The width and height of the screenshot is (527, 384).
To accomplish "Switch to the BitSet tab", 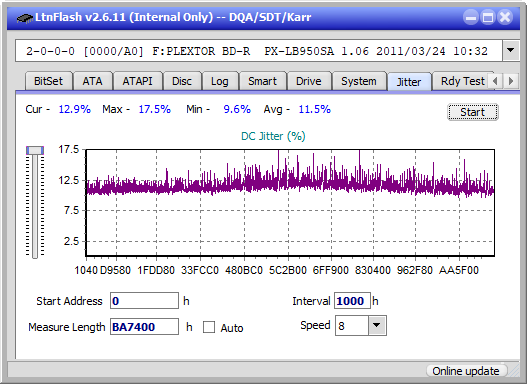I will coord(48,81).
